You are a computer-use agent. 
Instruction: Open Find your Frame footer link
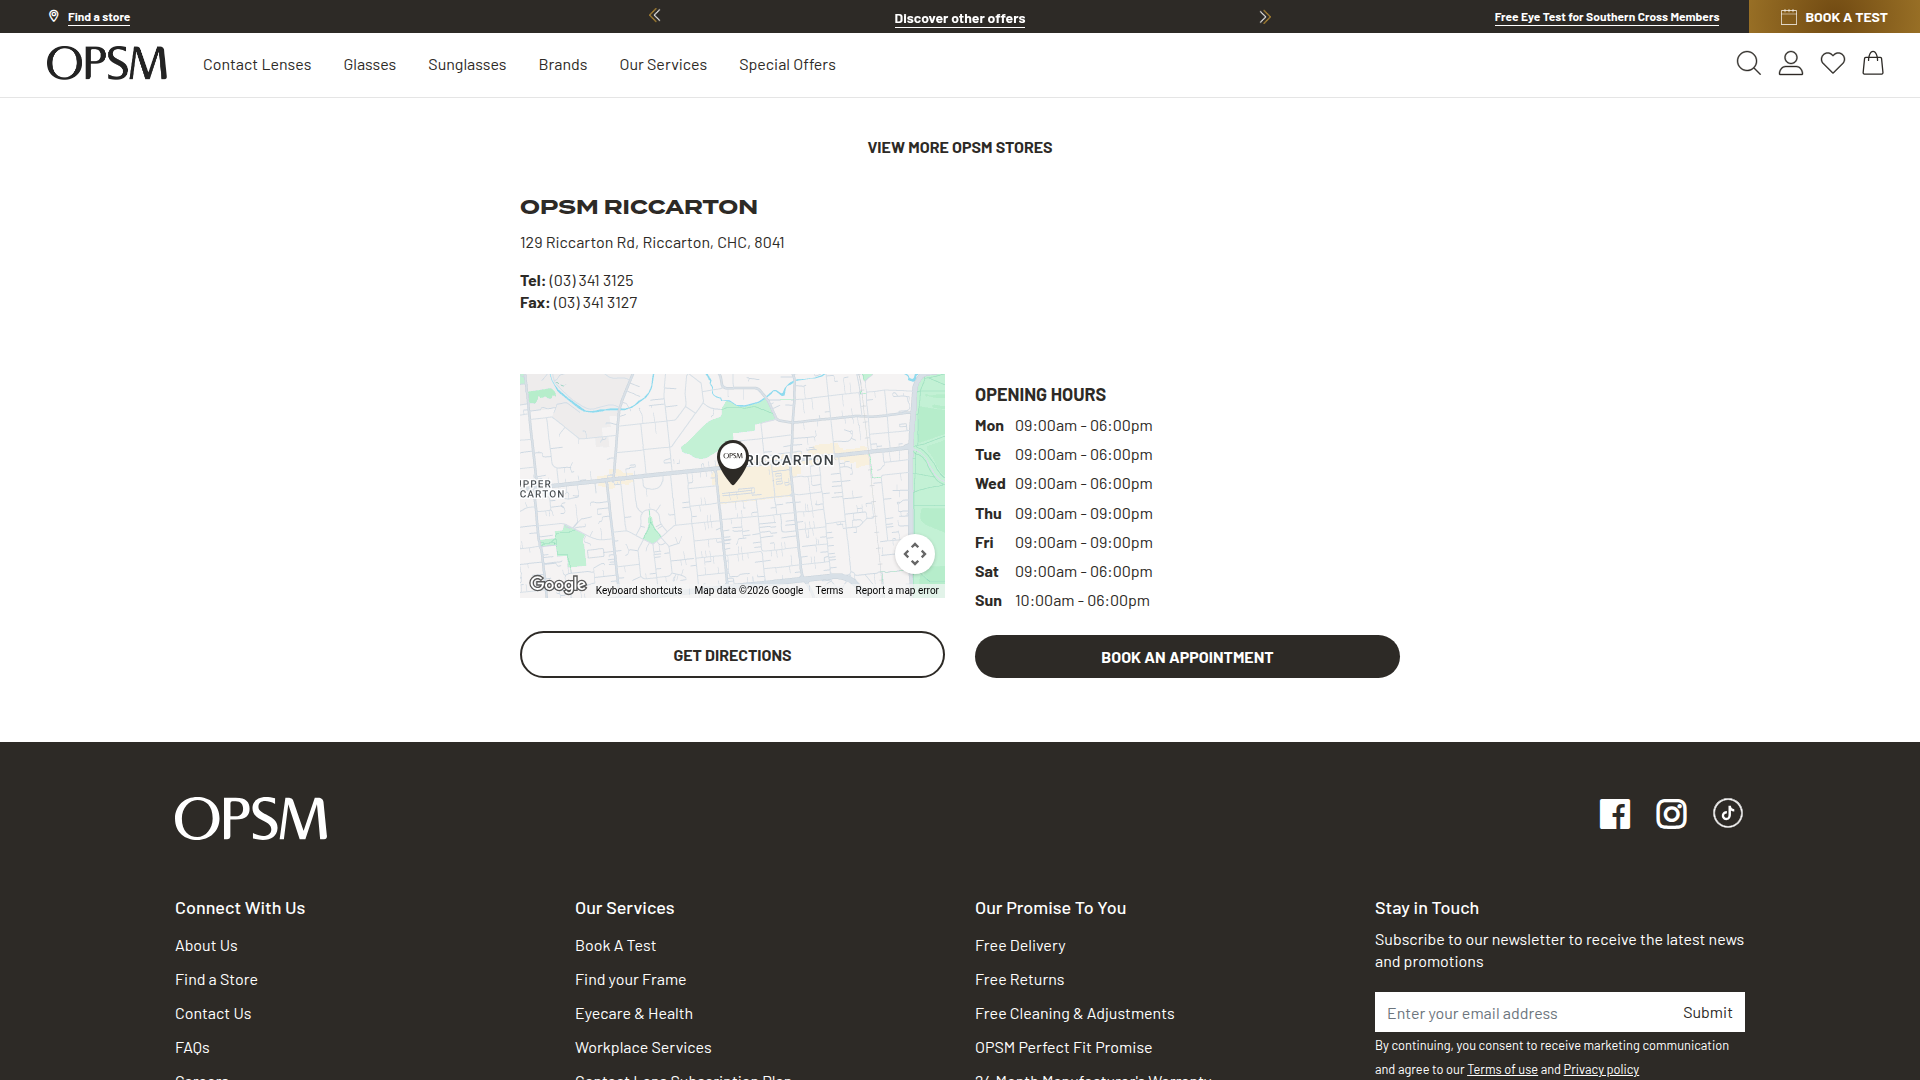pyautogui.click(x=630, y=980)
